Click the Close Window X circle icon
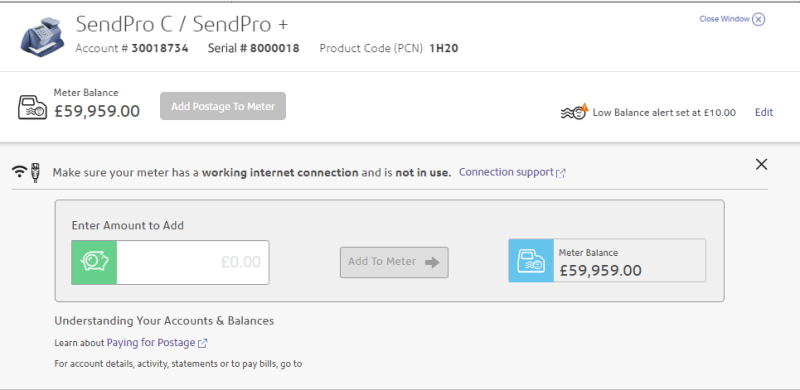This screenshot has width=800, height=390. (759, 19)
